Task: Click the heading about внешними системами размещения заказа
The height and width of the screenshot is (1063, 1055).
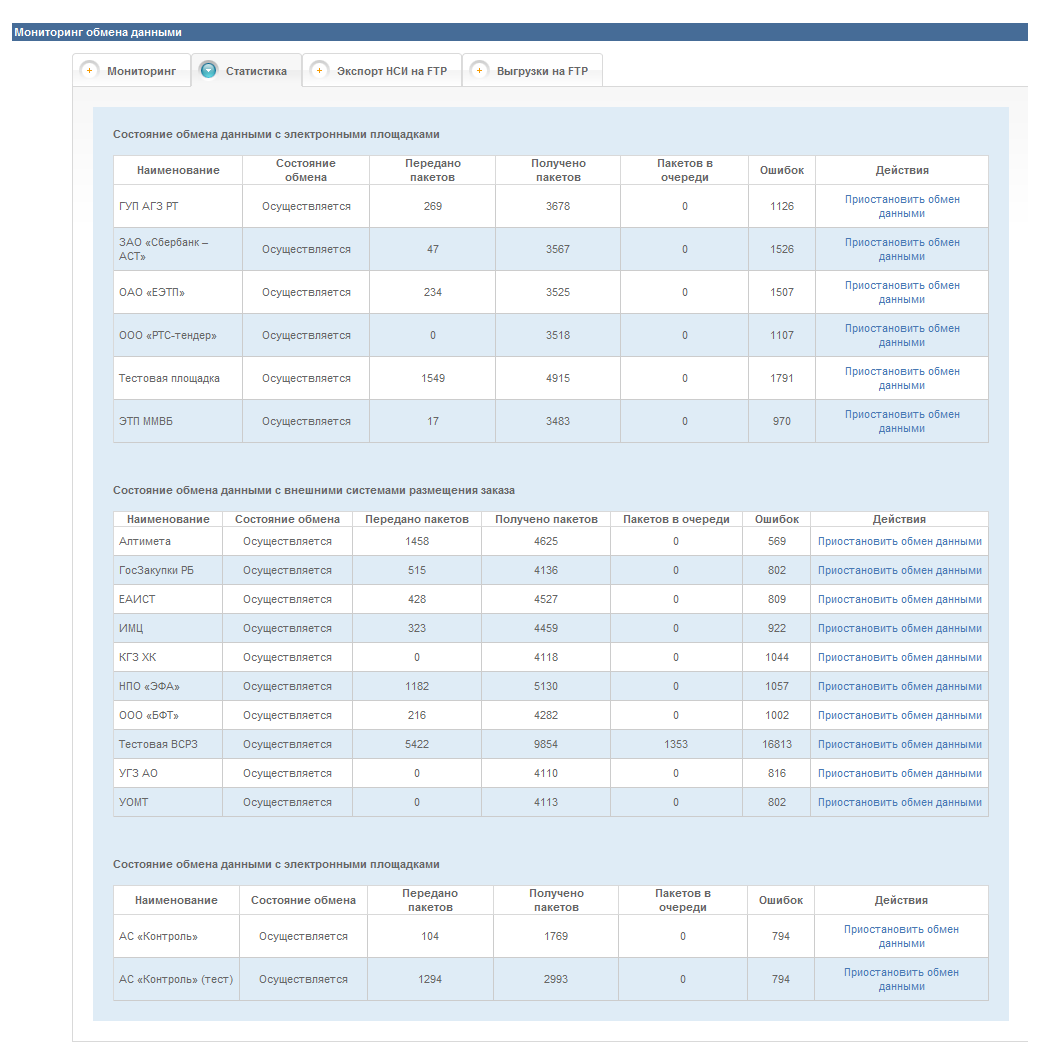Action: click(314, 490)
